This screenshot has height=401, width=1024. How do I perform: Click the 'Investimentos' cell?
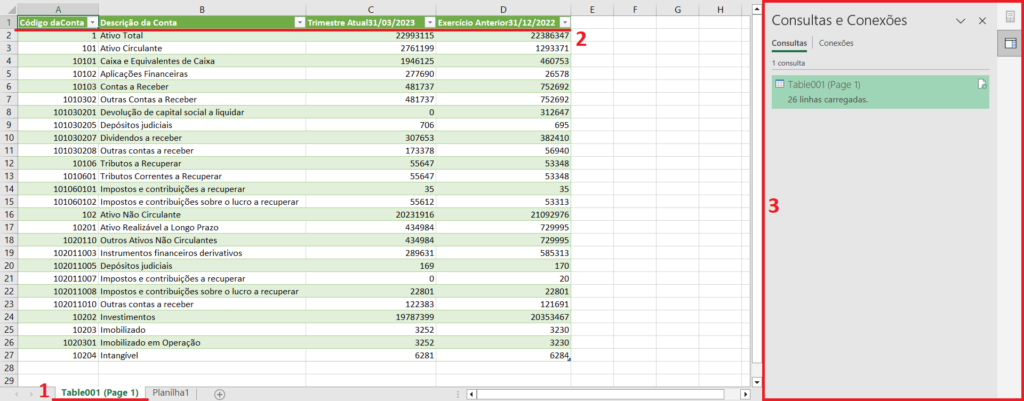(202, 317)
